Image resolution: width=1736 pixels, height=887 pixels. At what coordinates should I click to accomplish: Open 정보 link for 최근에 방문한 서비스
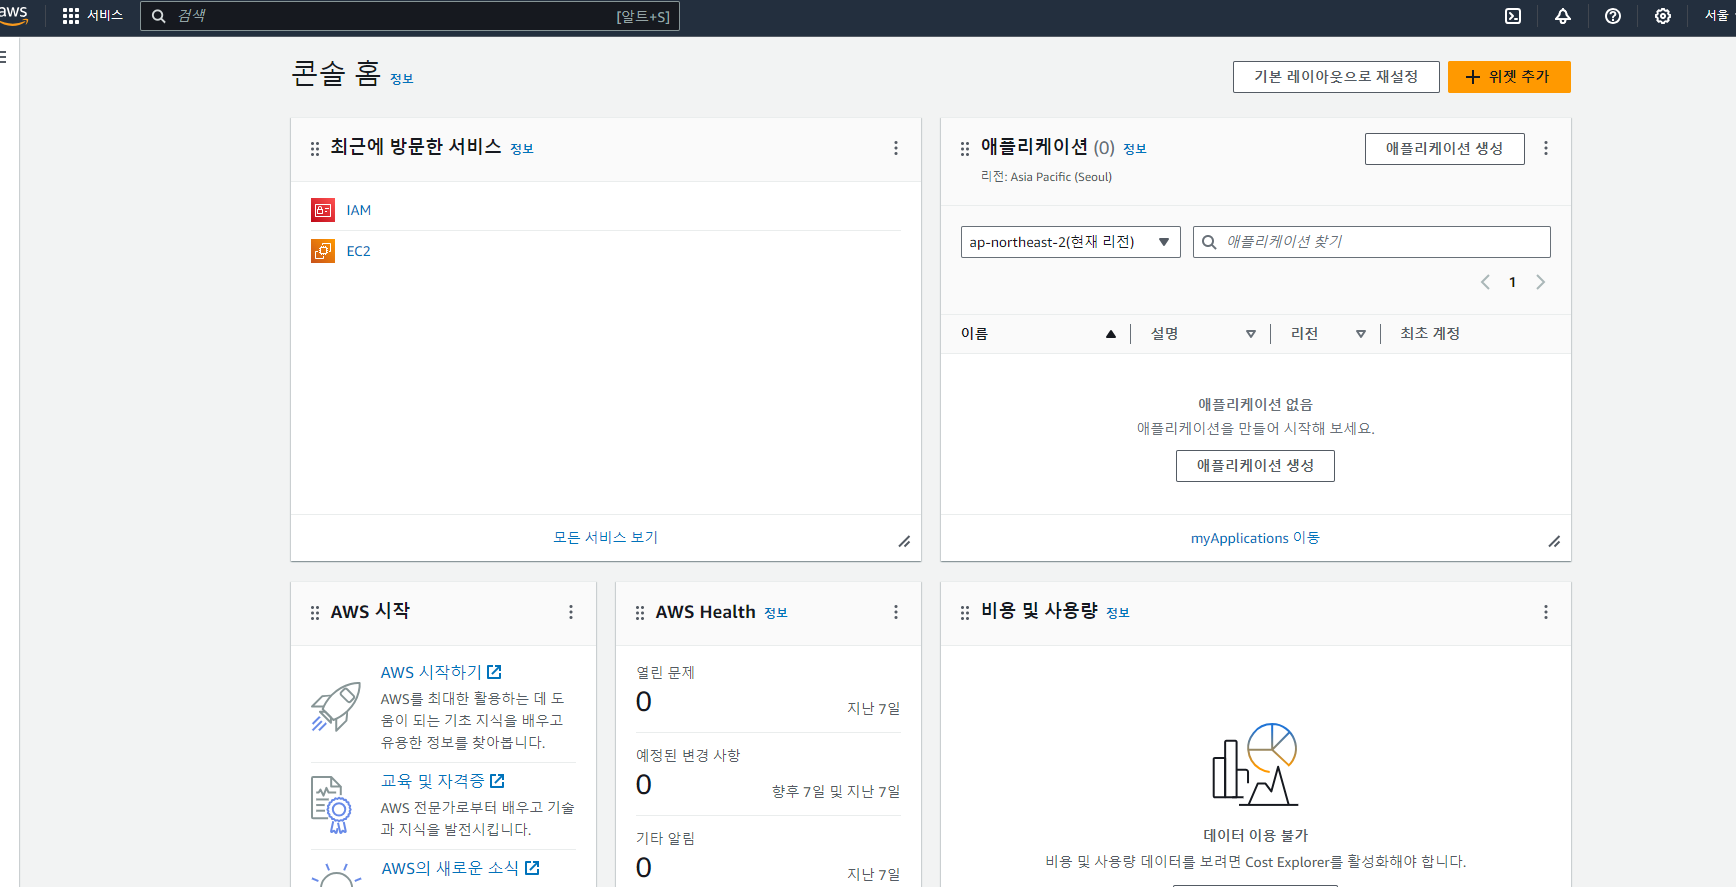point(522,149)
